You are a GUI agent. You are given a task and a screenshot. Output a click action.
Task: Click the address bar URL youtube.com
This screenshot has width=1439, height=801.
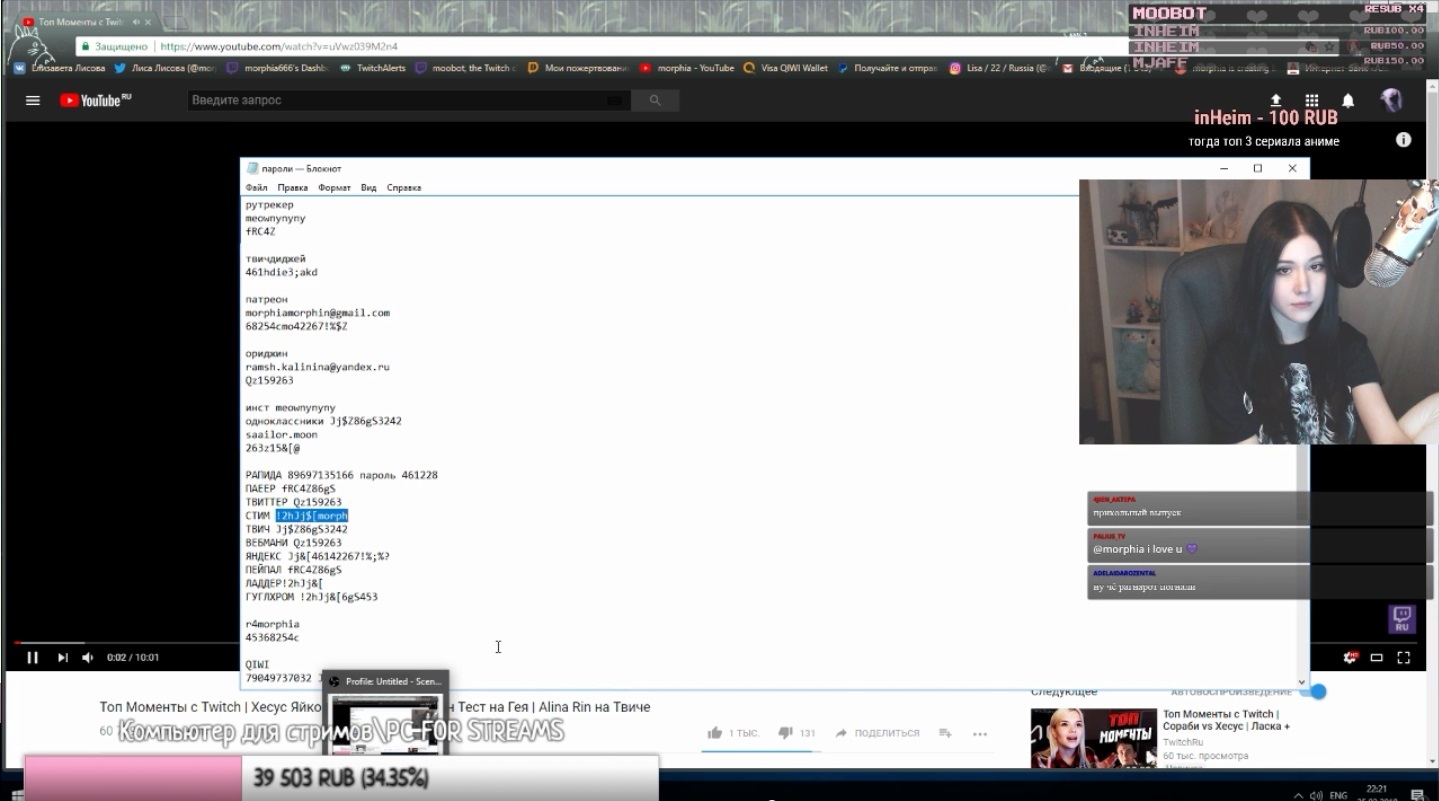(x=278, y=46)
